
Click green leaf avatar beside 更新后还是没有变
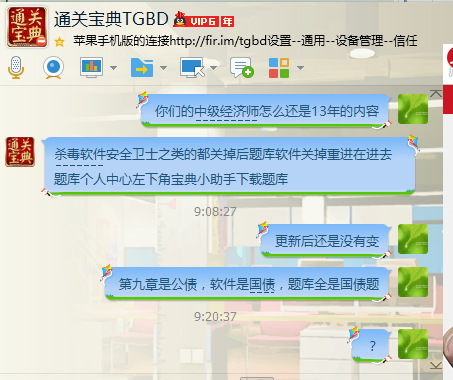(413, 239)
